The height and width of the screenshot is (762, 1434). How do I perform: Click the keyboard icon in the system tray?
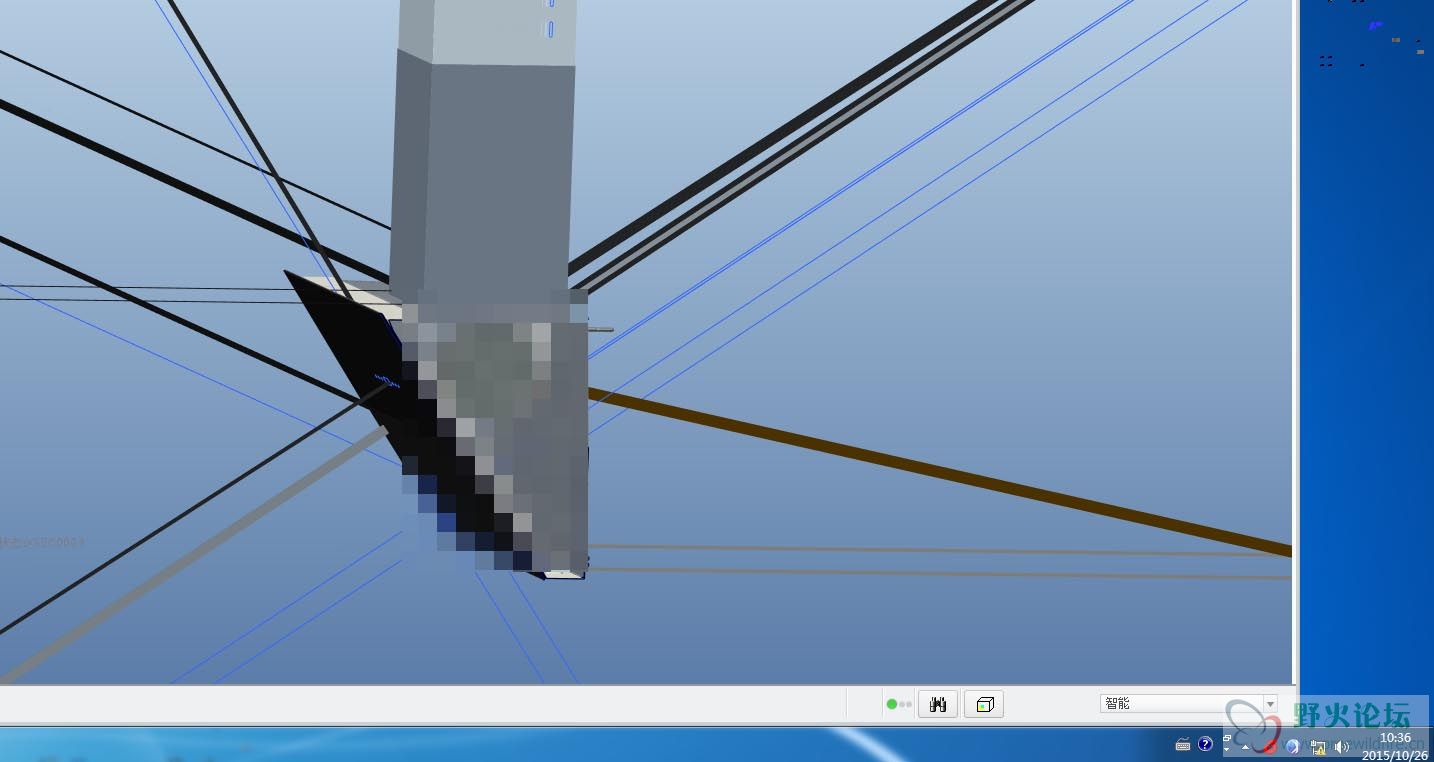1183,744
